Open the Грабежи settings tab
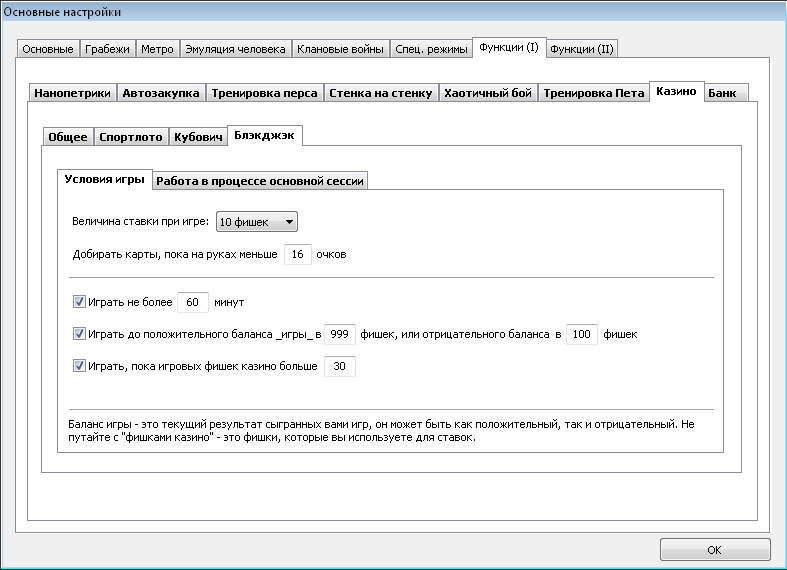This screenshot has width=787, height=570. (107, 49)
